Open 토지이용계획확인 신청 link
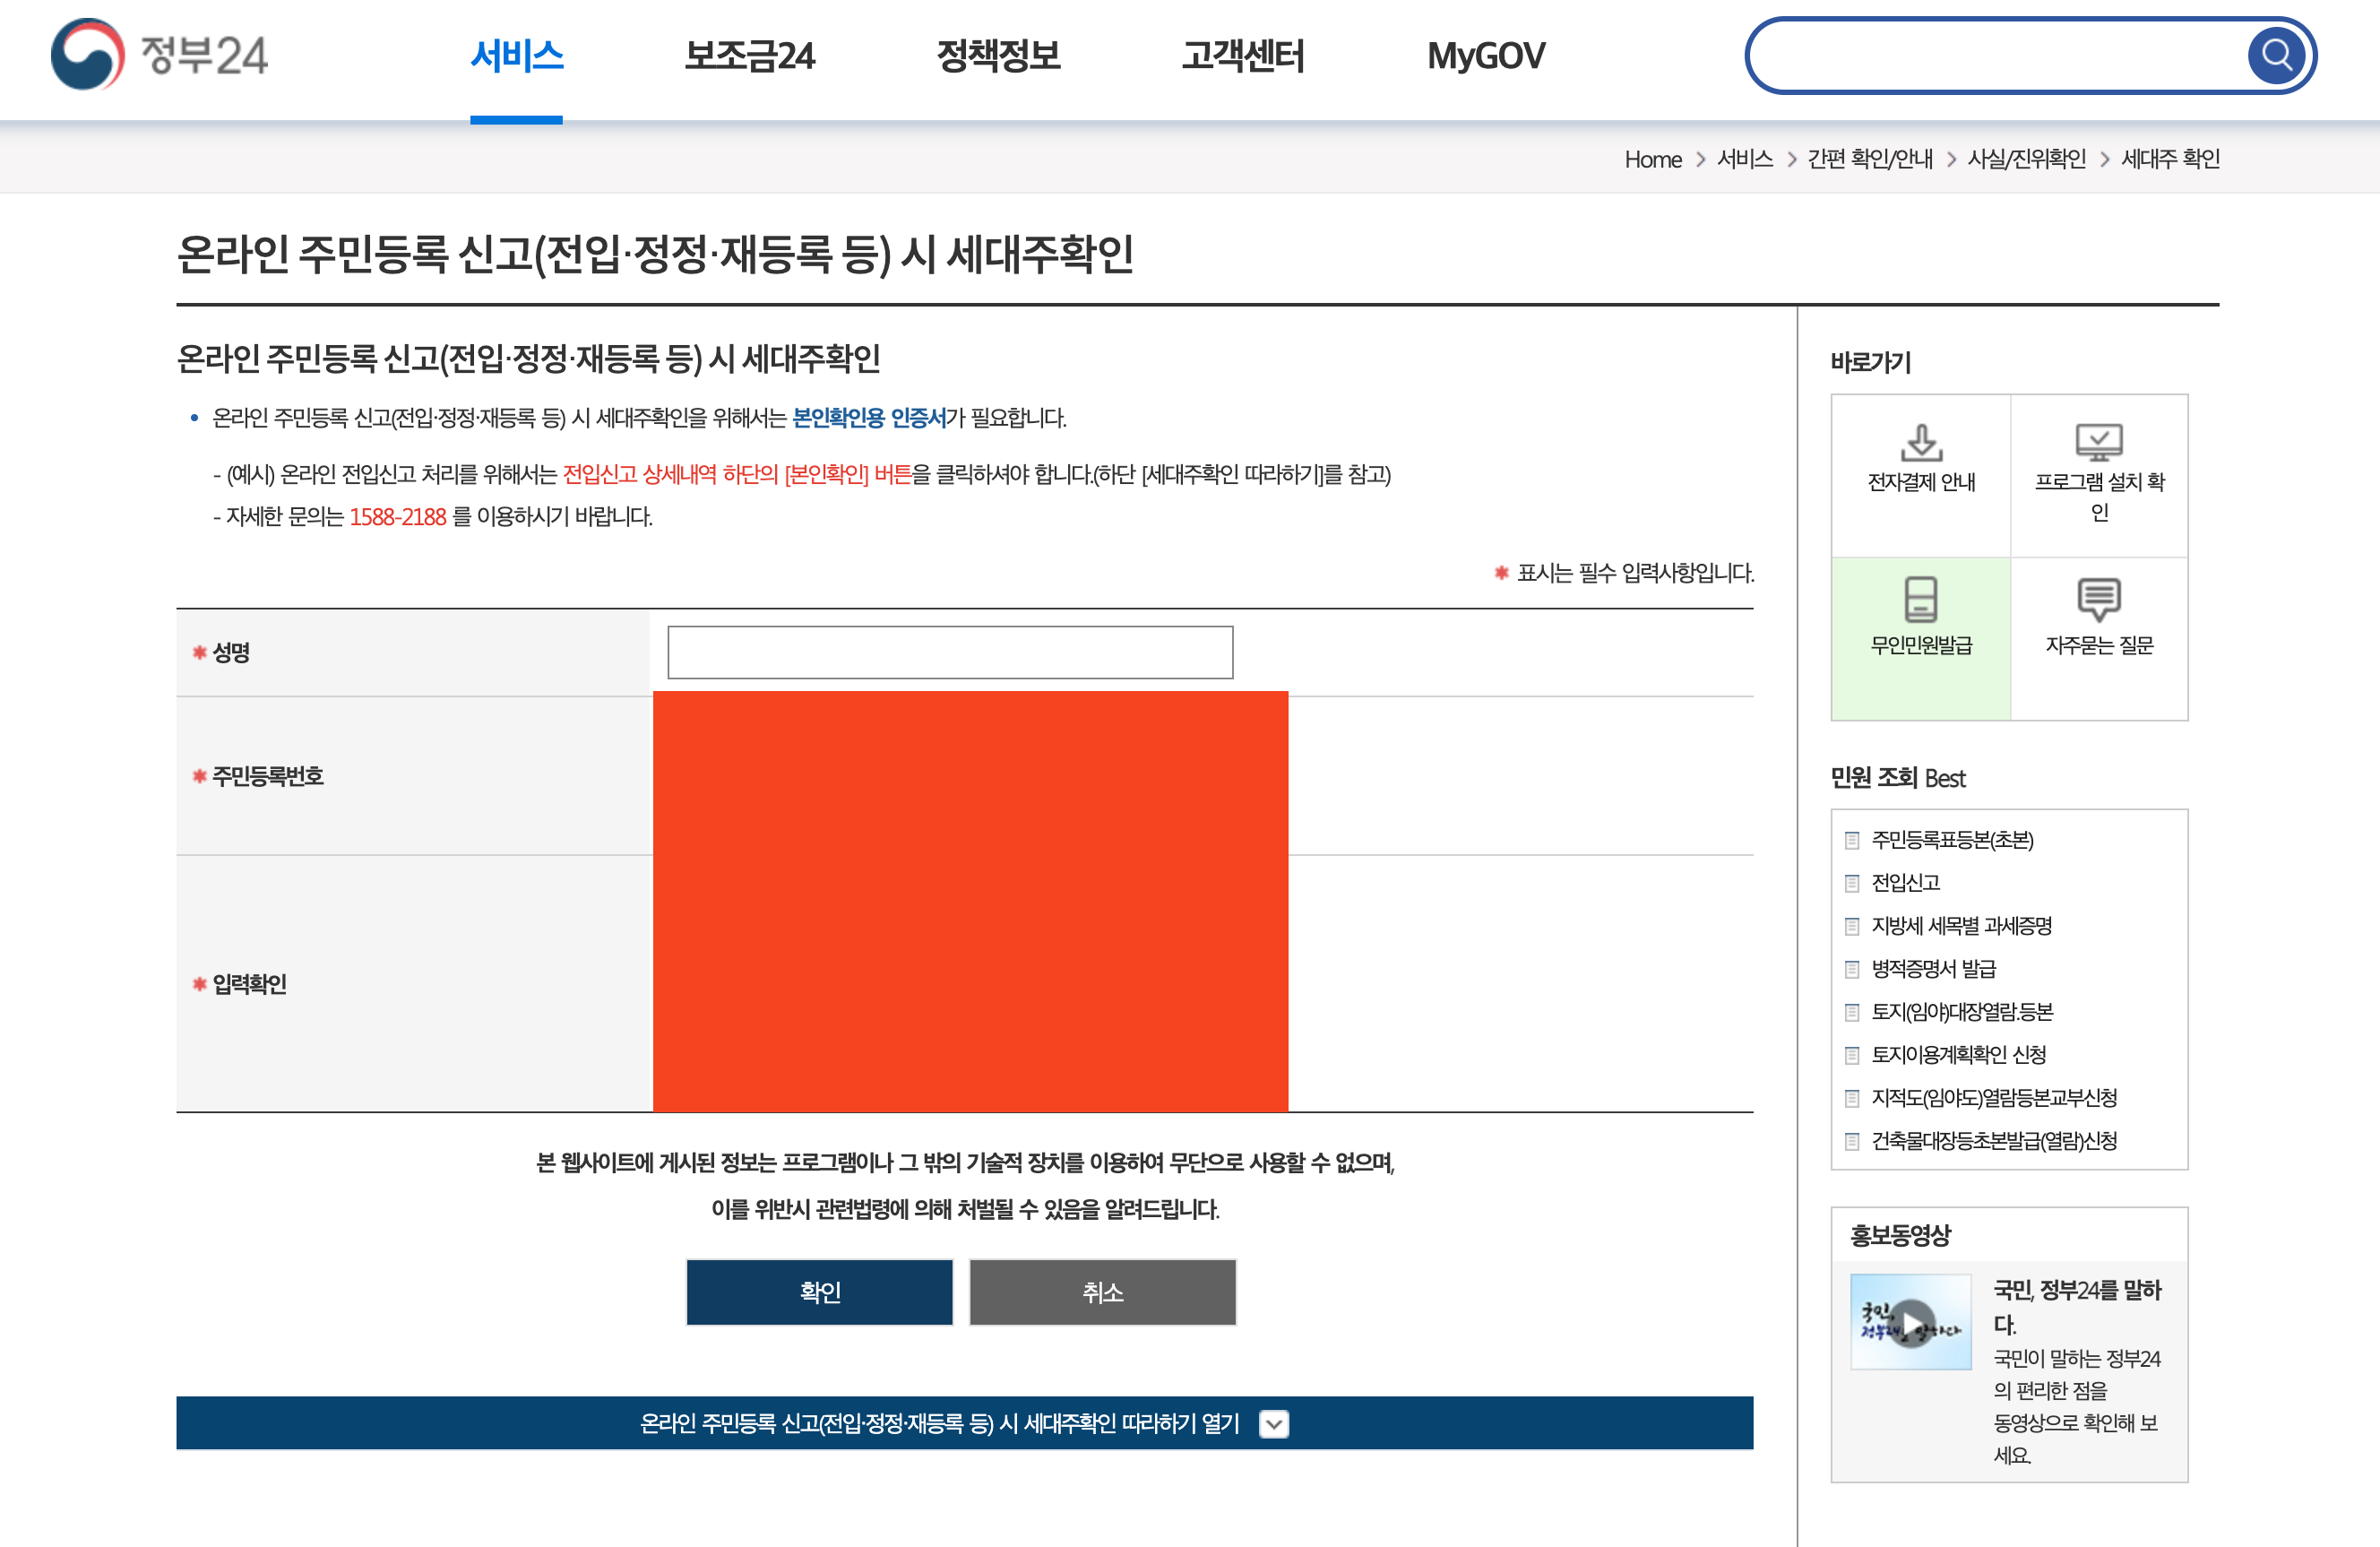This screenshot has width=2380, height=1547. 1958,1055
